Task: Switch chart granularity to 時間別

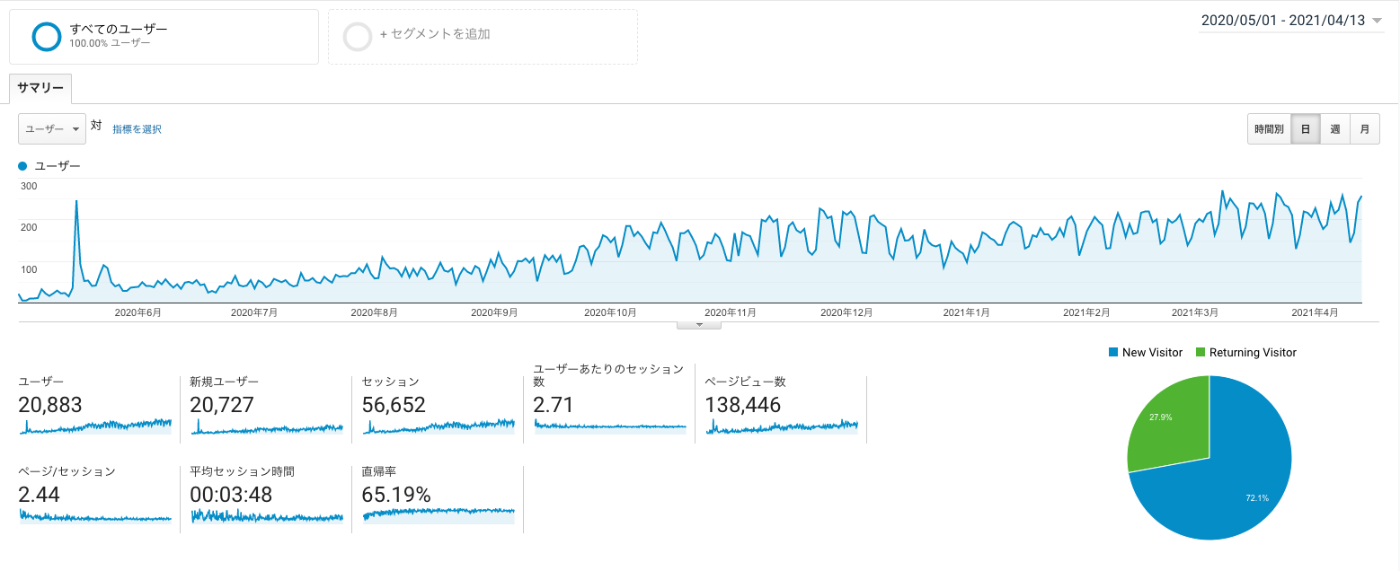Action: click(1269, 129)
